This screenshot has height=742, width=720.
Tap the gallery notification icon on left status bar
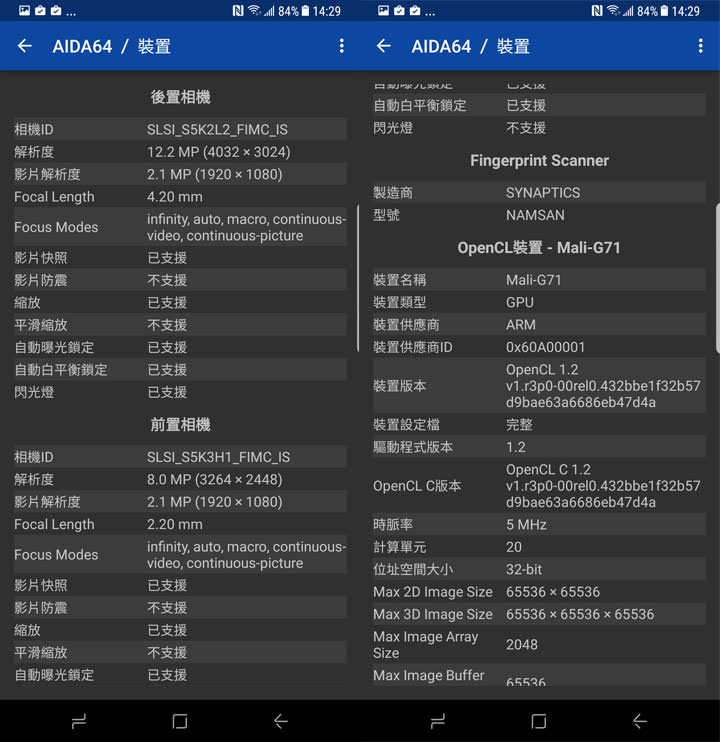pos(24,10)
